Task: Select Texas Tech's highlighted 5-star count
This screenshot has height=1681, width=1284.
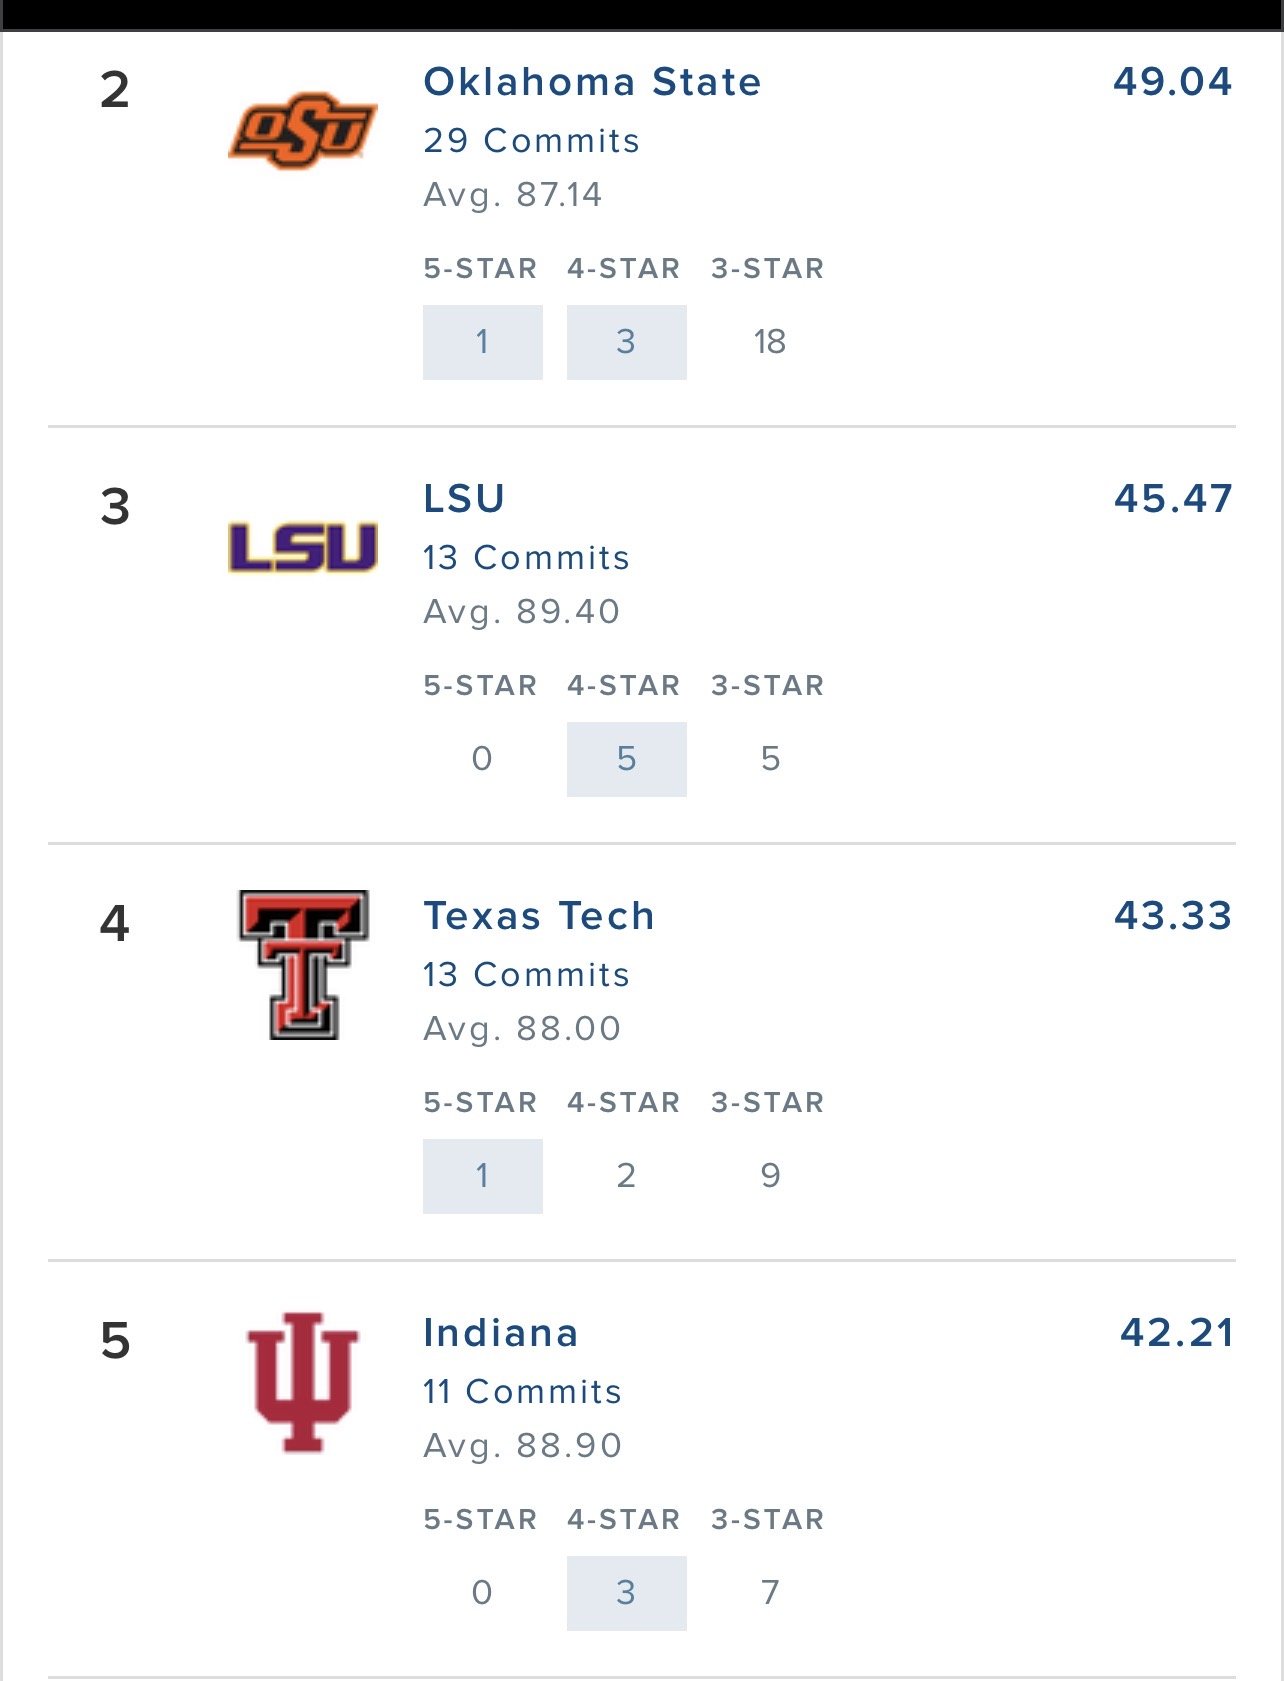Action: [482, 1176]
